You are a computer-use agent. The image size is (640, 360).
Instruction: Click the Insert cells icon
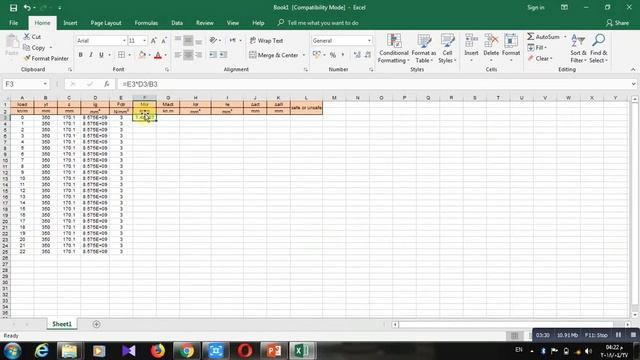click(471, 41)
